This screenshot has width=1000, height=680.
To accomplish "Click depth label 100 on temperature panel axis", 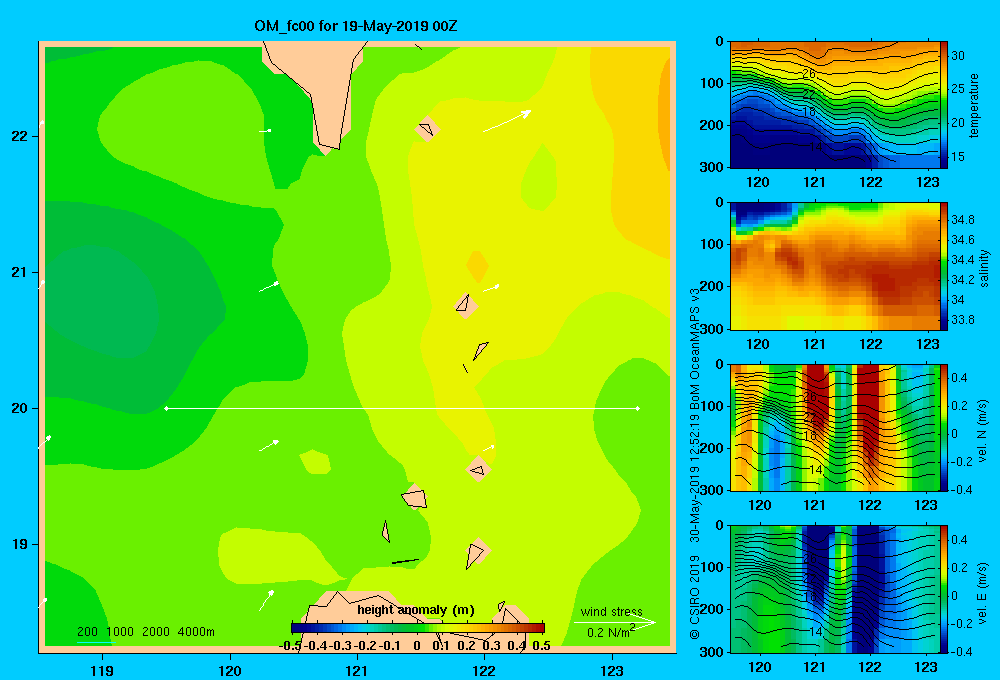I will point(712,83).
